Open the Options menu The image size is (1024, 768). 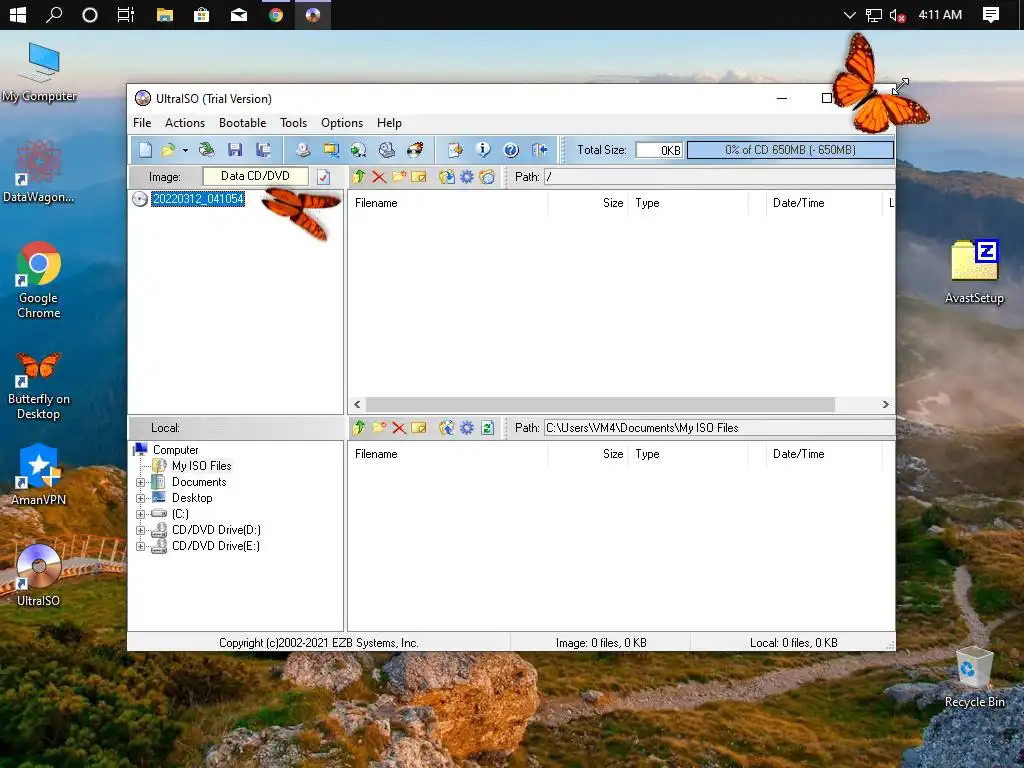coord(342,123)
